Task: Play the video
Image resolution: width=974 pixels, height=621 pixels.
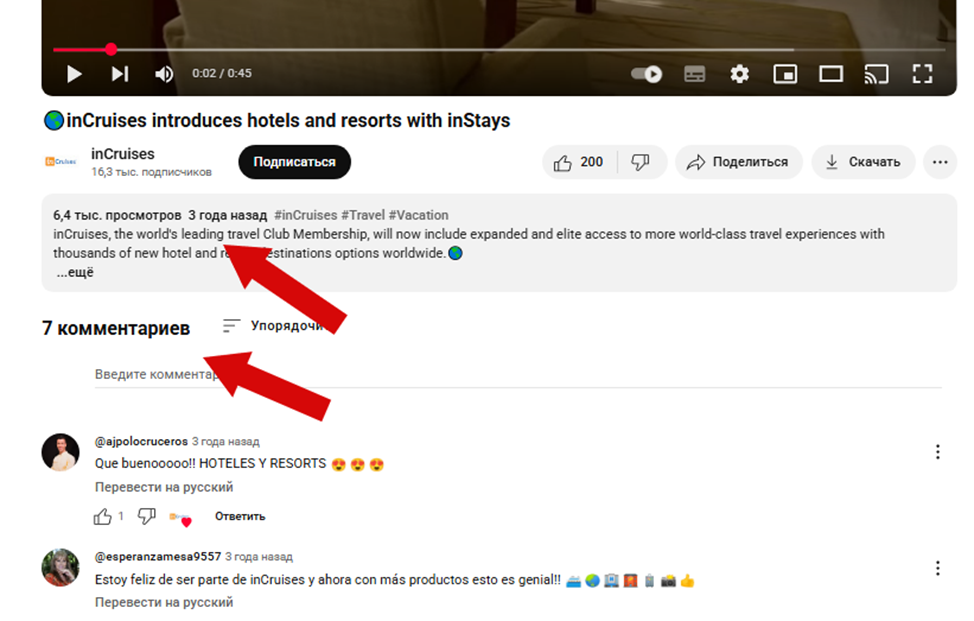Action: [74, 74]
